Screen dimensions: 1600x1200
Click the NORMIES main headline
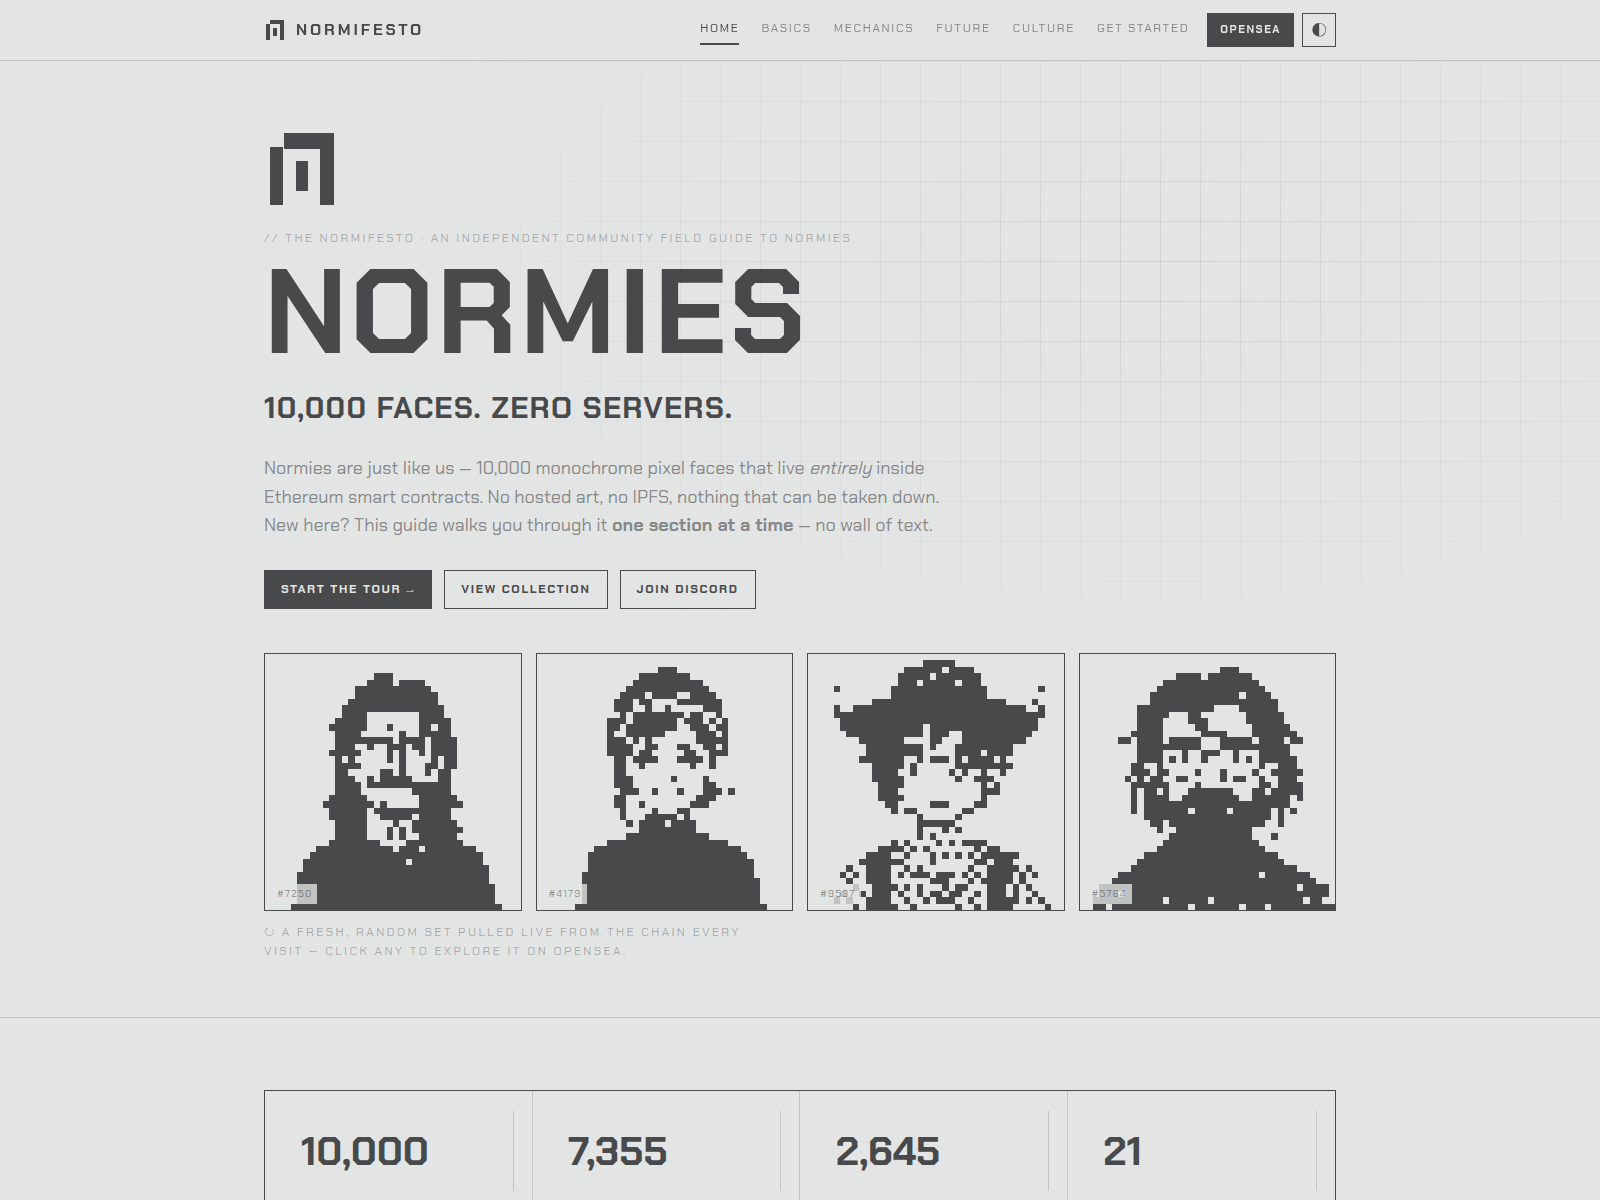(x=534, y=311)
